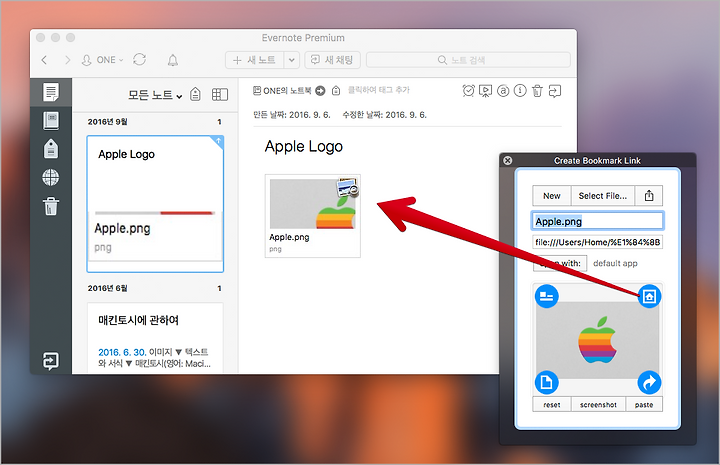This screenshot has height=465, width=720.
Task: Click the sync icon in Evernote toolbar
Action: click(x=140, y=60)
